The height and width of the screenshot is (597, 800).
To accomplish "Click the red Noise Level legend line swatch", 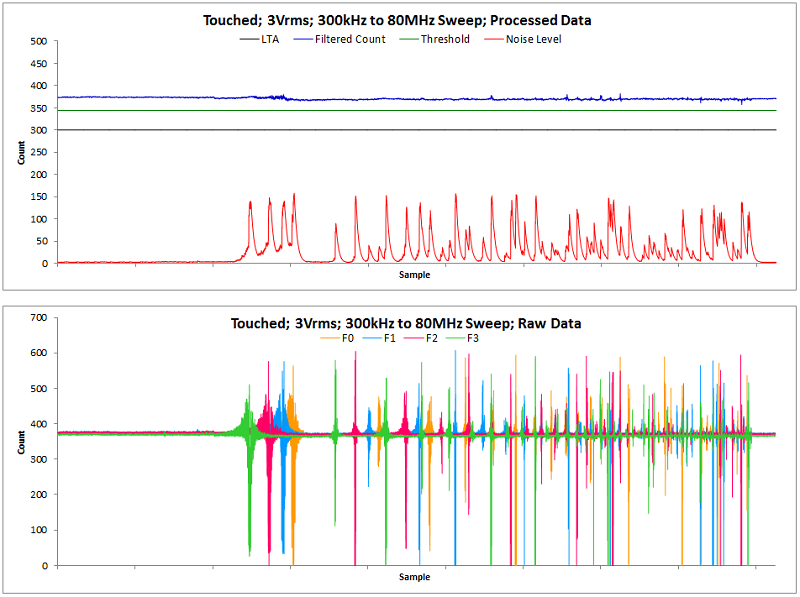I will pos(494,40).
